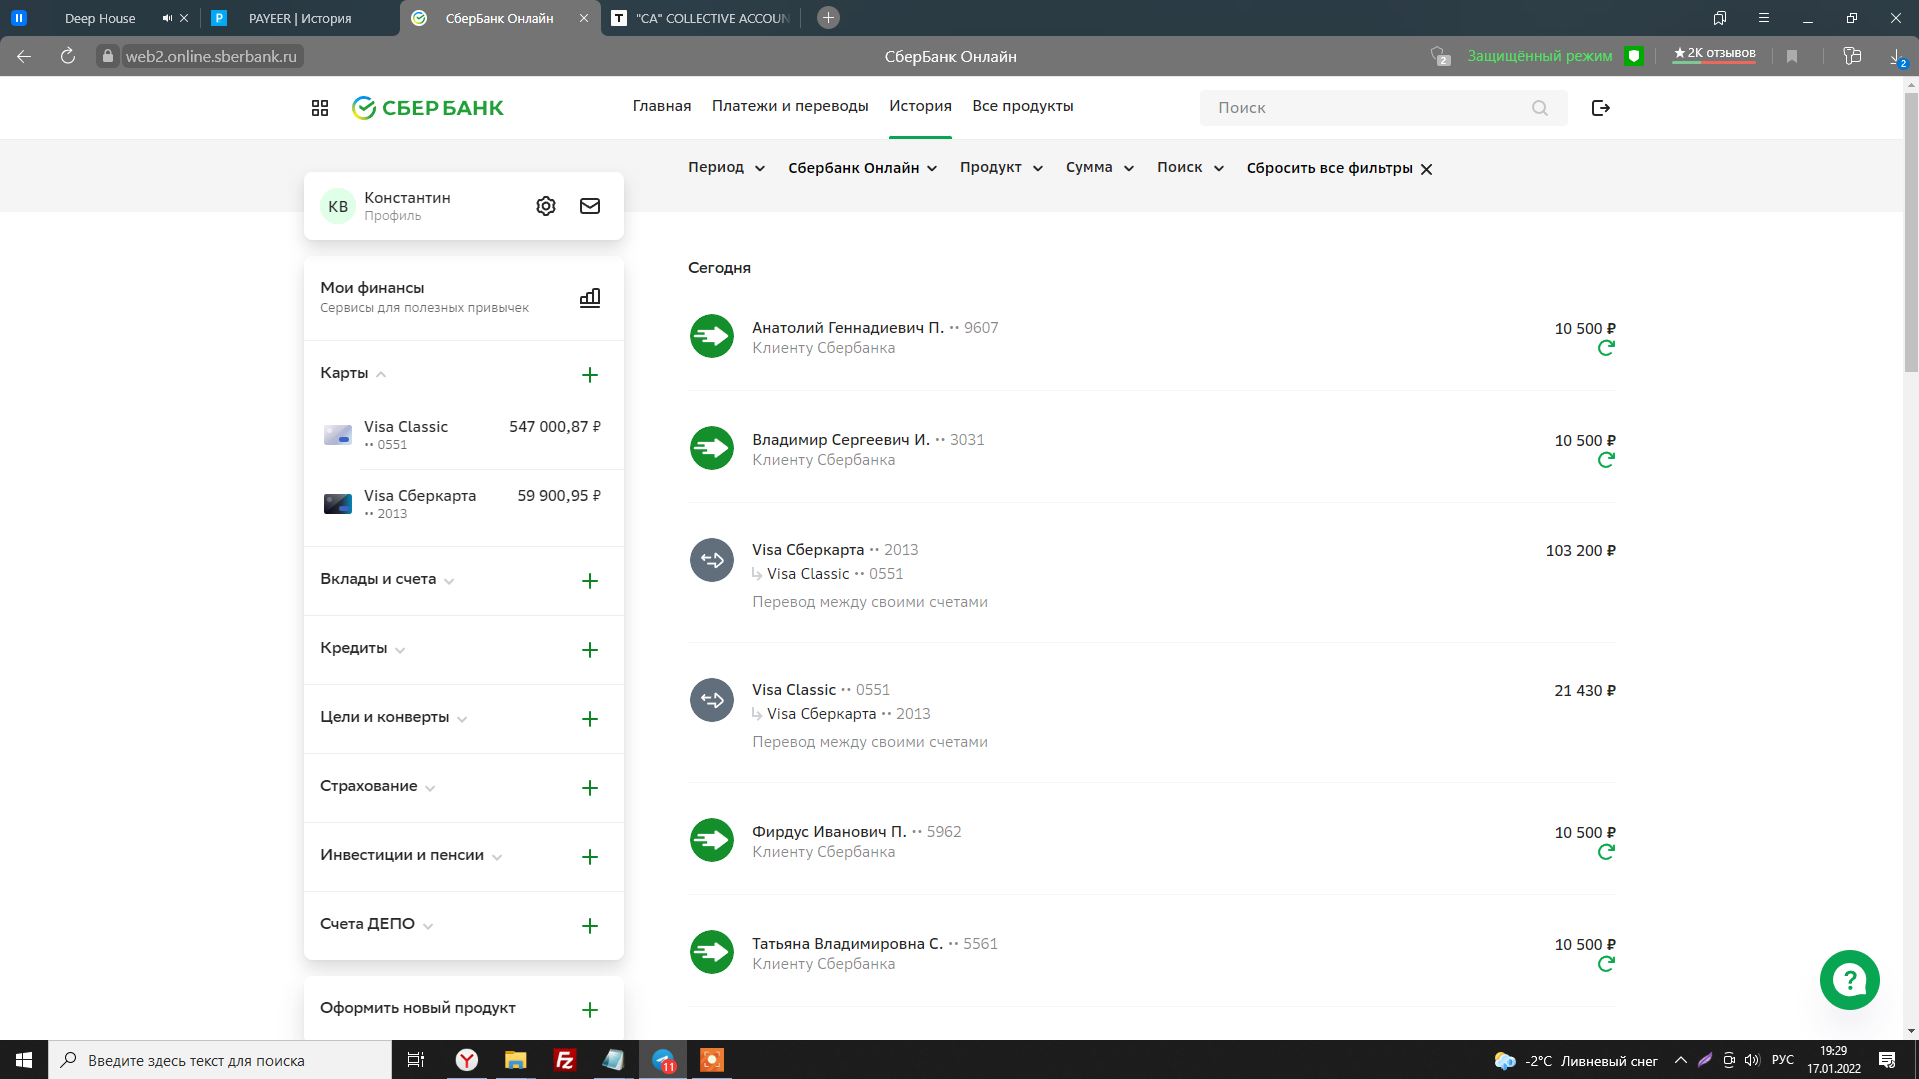Toggle the protected mode shield indicator
The image size is (1919, 1079).
point(1634,56)
